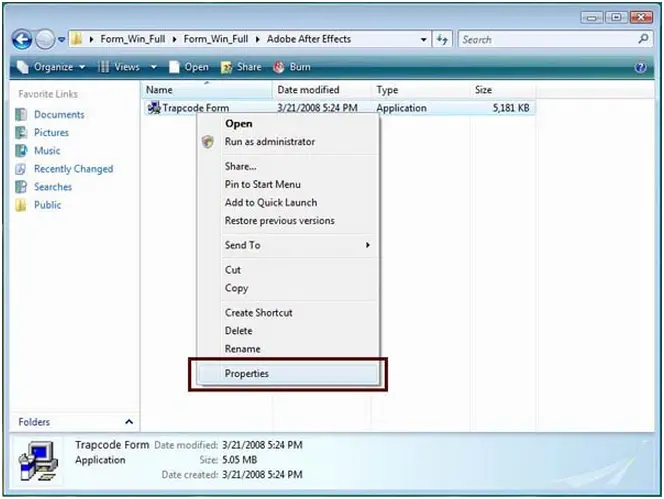Choose Properties from the context menu
The width and height of the screenshot is (664, 499).
click(288, 374)
